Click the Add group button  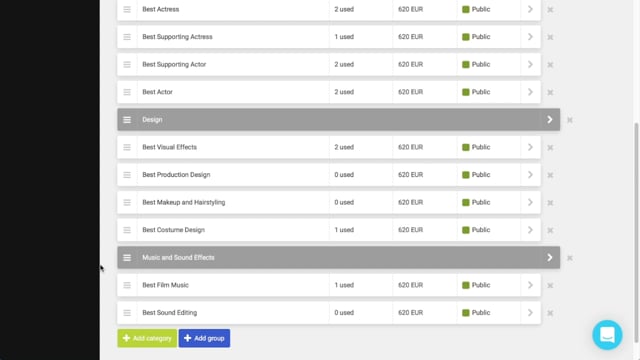204,338
